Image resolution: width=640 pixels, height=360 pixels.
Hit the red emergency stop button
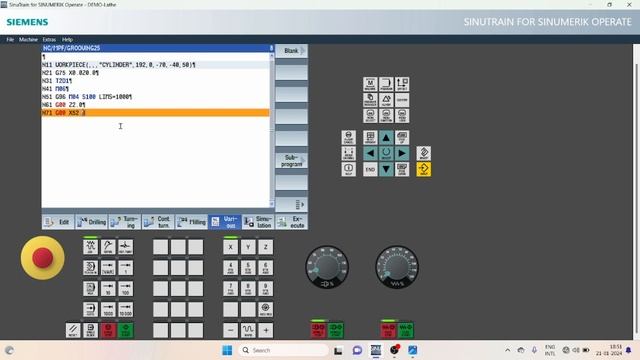point(42,258)
